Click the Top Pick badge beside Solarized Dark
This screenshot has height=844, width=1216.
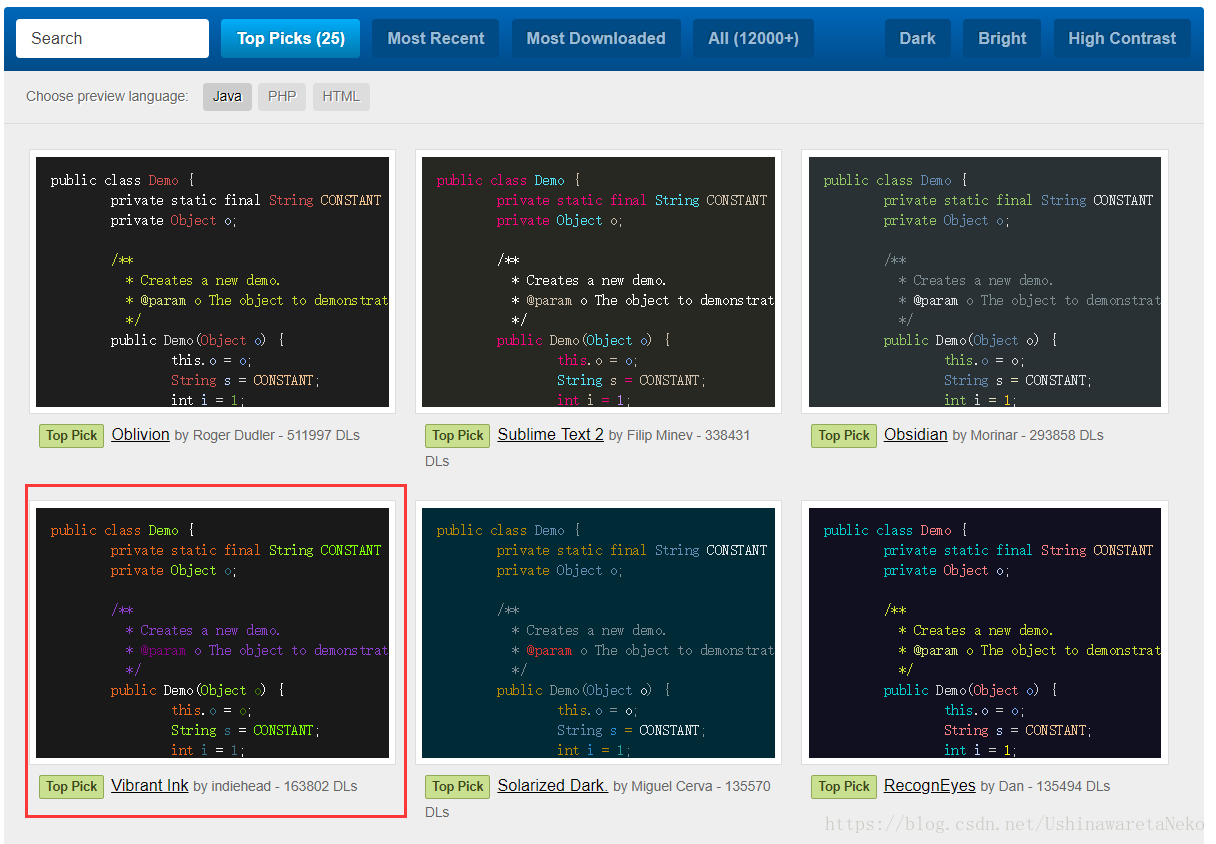pyautogui.click(x=457, y=787)
